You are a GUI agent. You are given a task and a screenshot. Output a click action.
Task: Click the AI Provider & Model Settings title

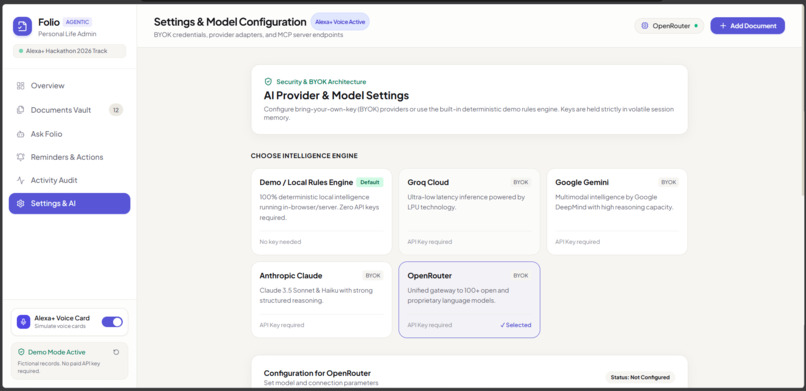[336, 96]
